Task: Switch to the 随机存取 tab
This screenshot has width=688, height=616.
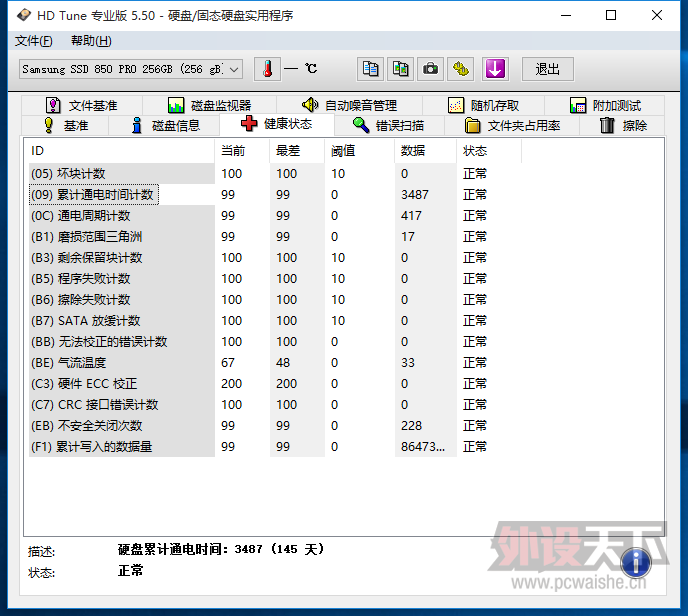Action: pos(484,105)
